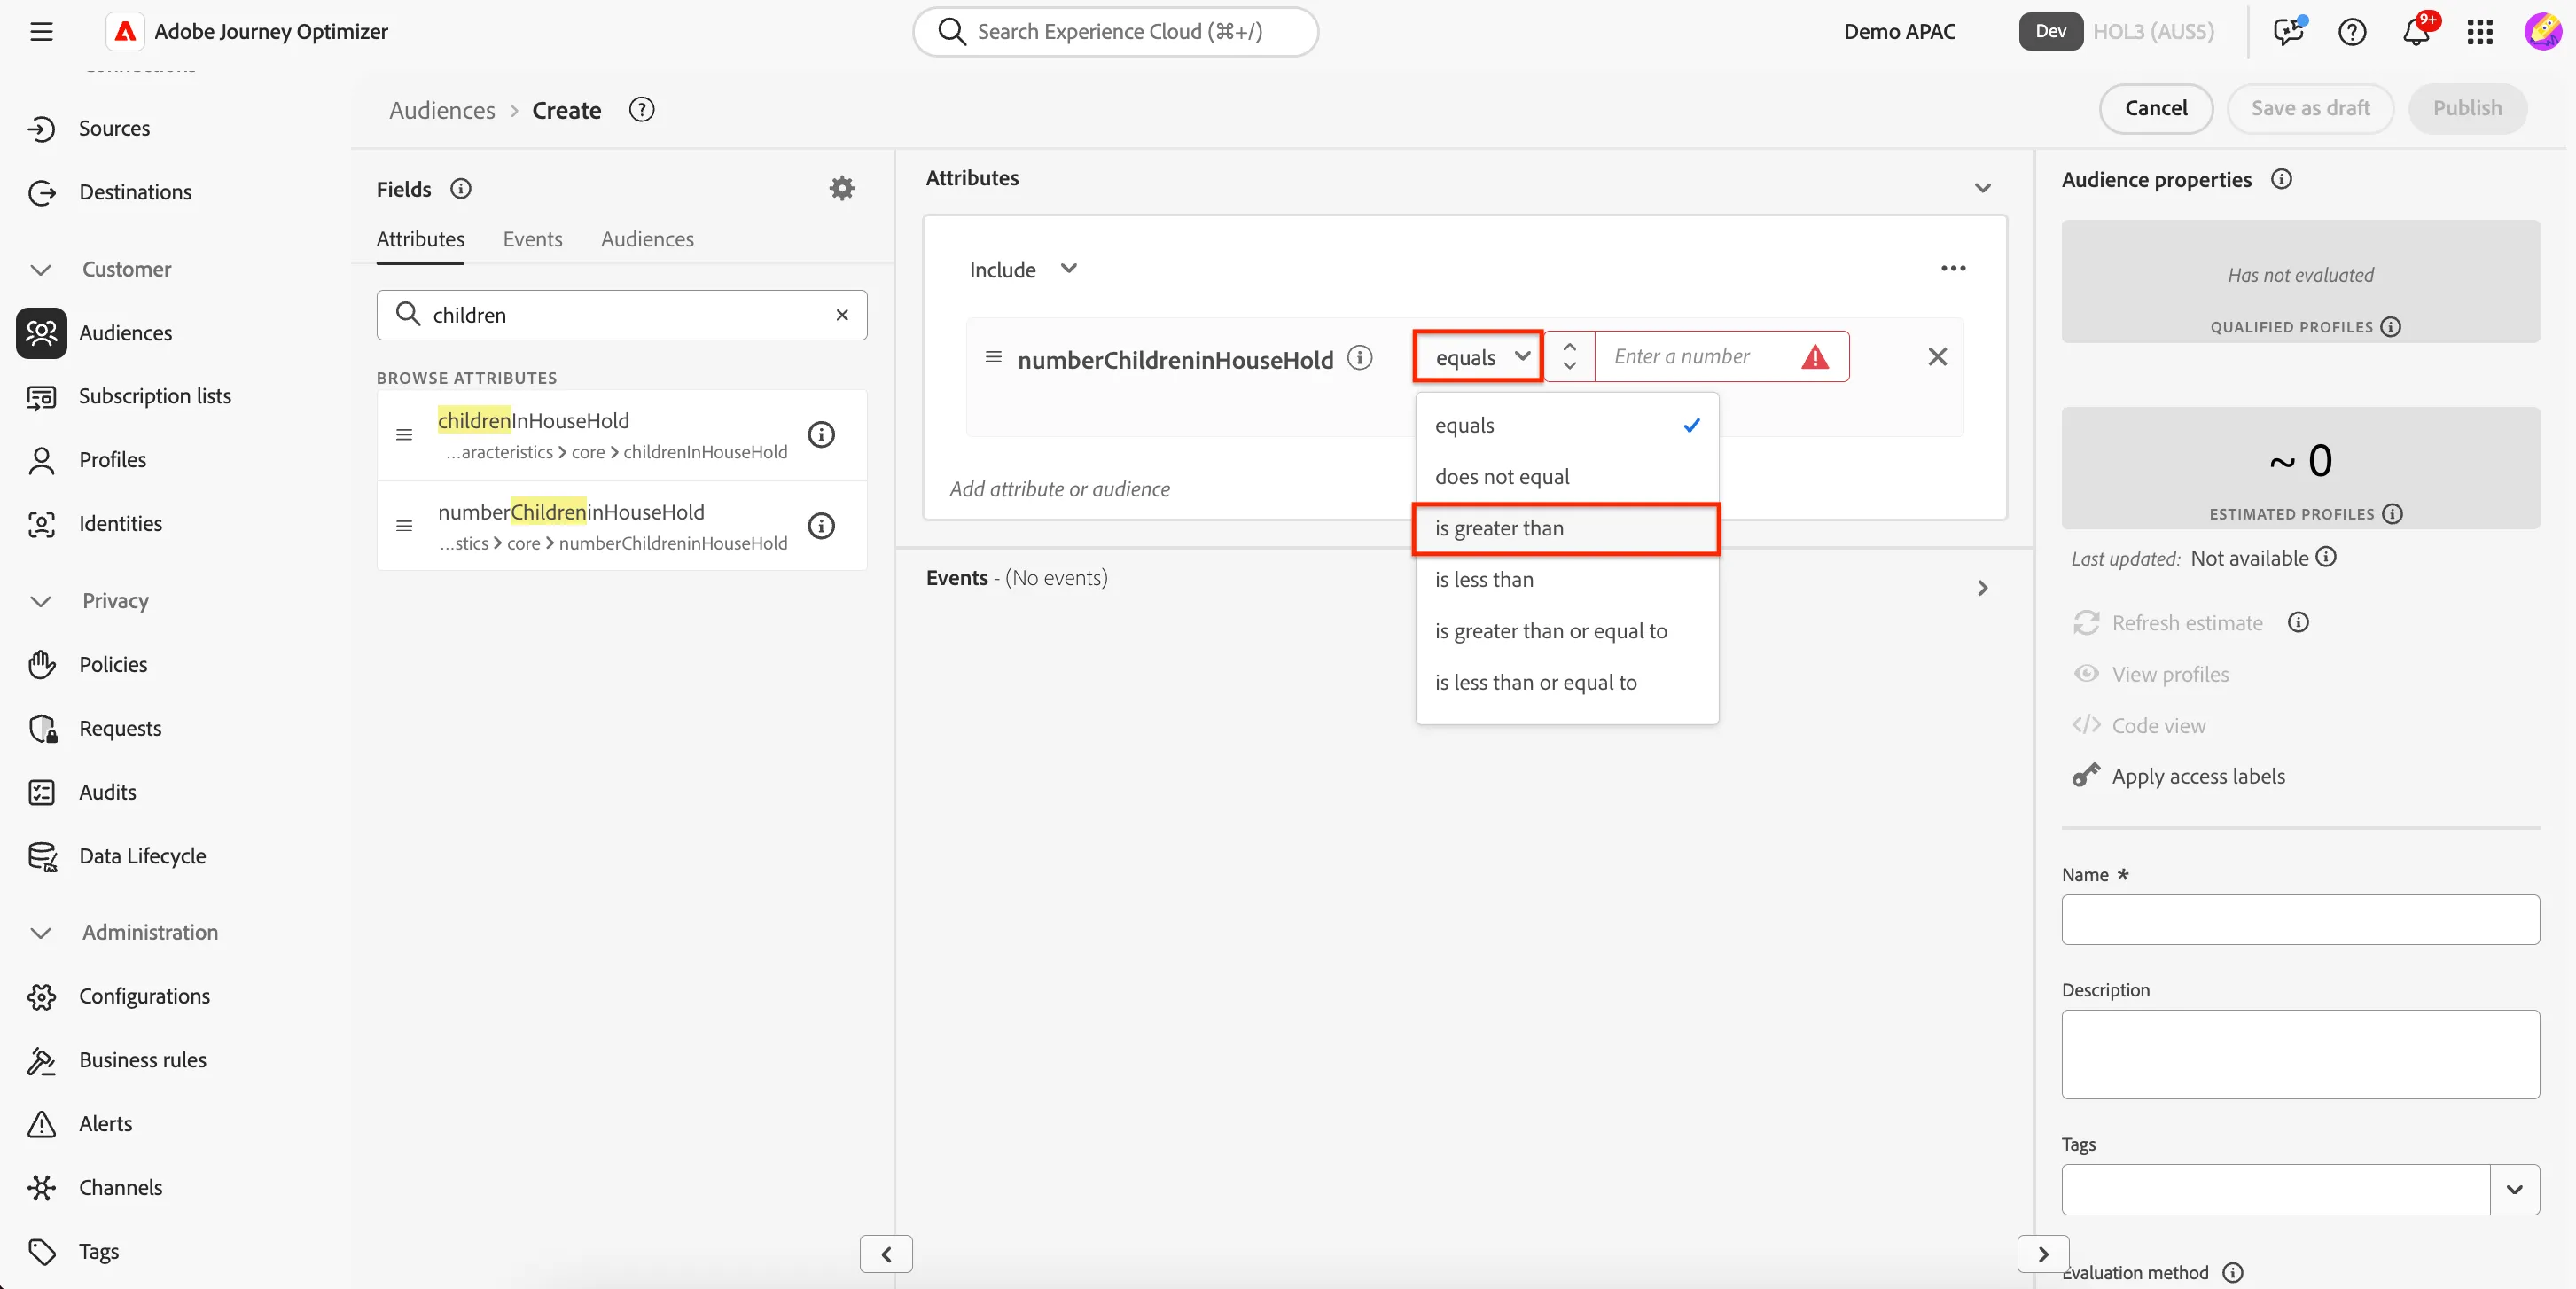
Task: Click Apply access labels
Action: (x=2179, y=776)
